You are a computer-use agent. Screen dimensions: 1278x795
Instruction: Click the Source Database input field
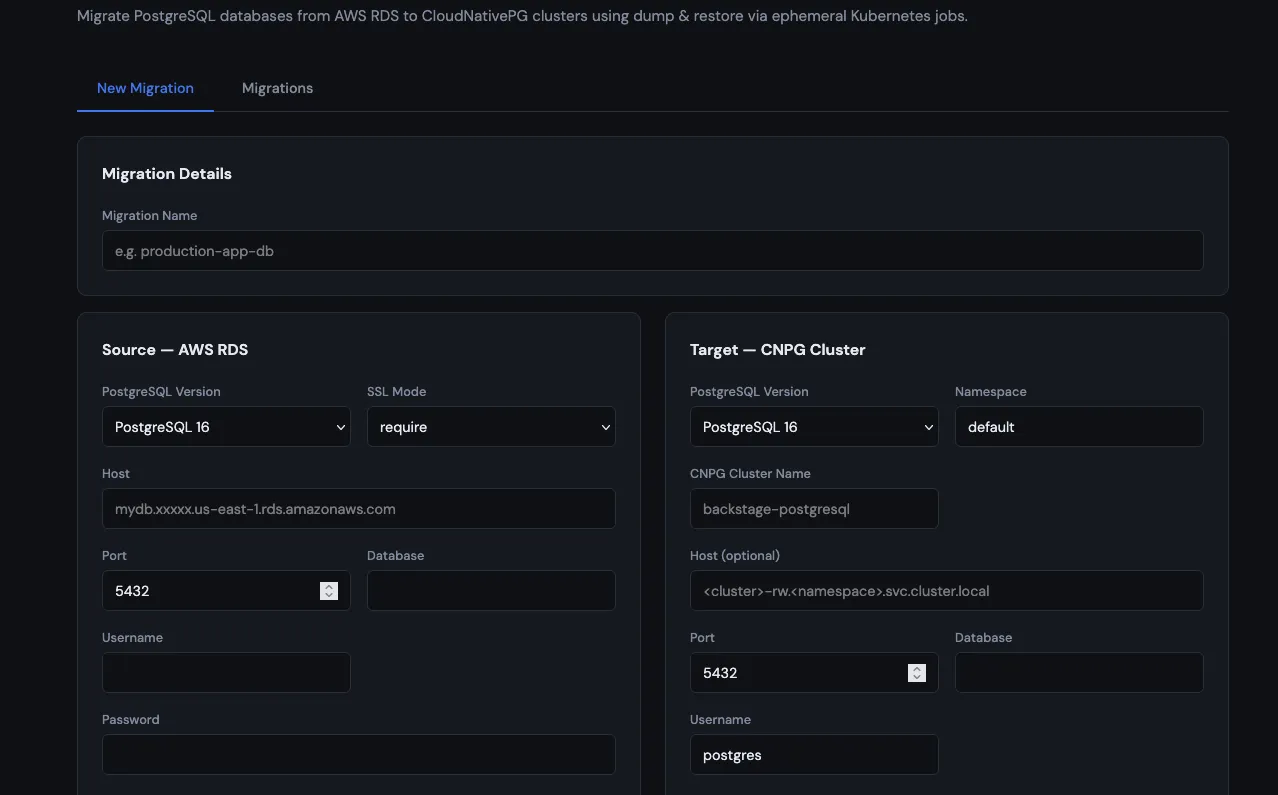491,591
